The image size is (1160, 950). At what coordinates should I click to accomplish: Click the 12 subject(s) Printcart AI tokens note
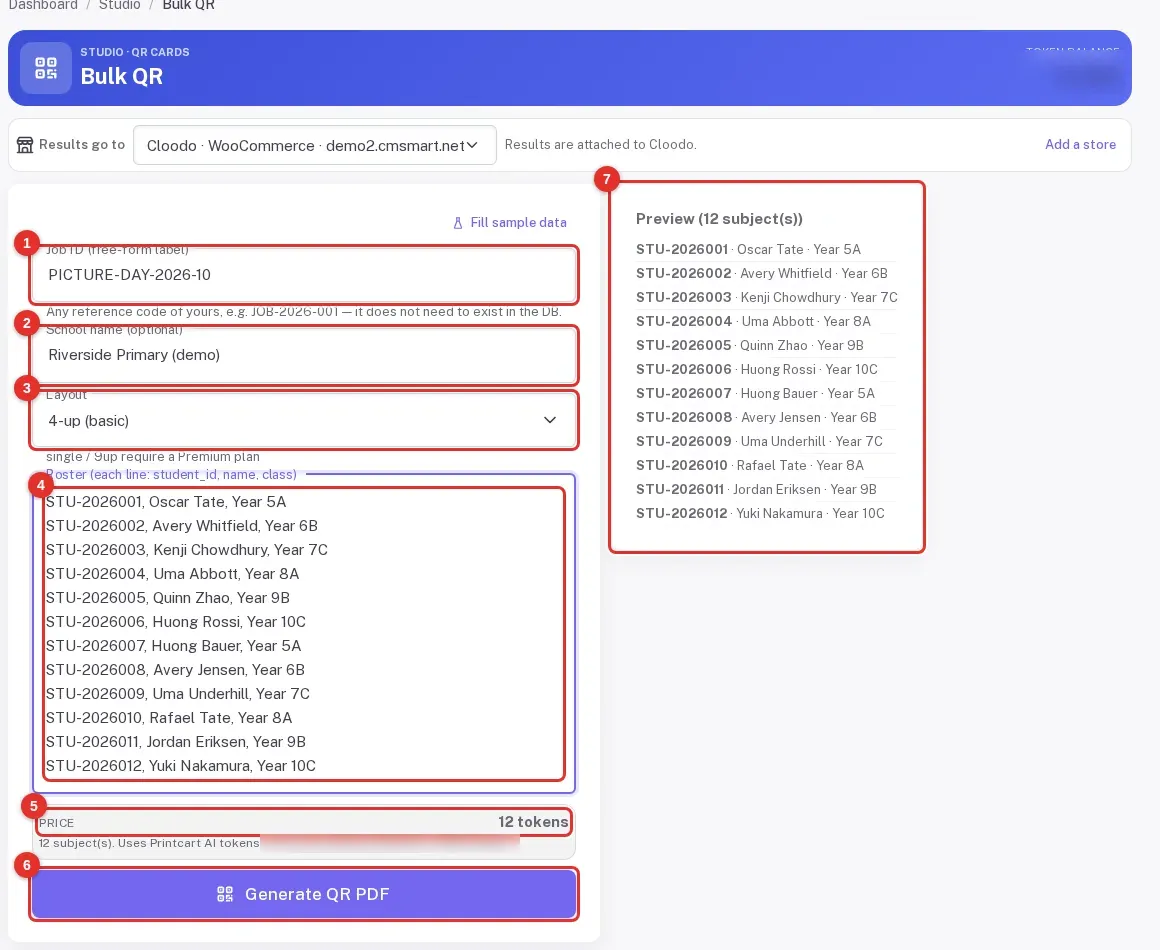point(149,843)
